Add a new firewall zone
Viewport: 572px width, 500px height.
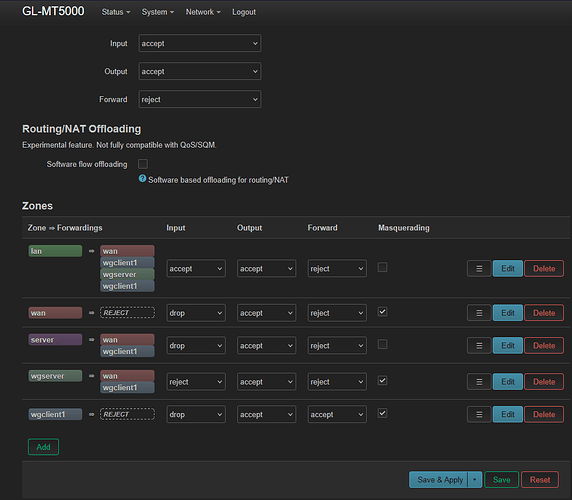[x=43, y=447]
